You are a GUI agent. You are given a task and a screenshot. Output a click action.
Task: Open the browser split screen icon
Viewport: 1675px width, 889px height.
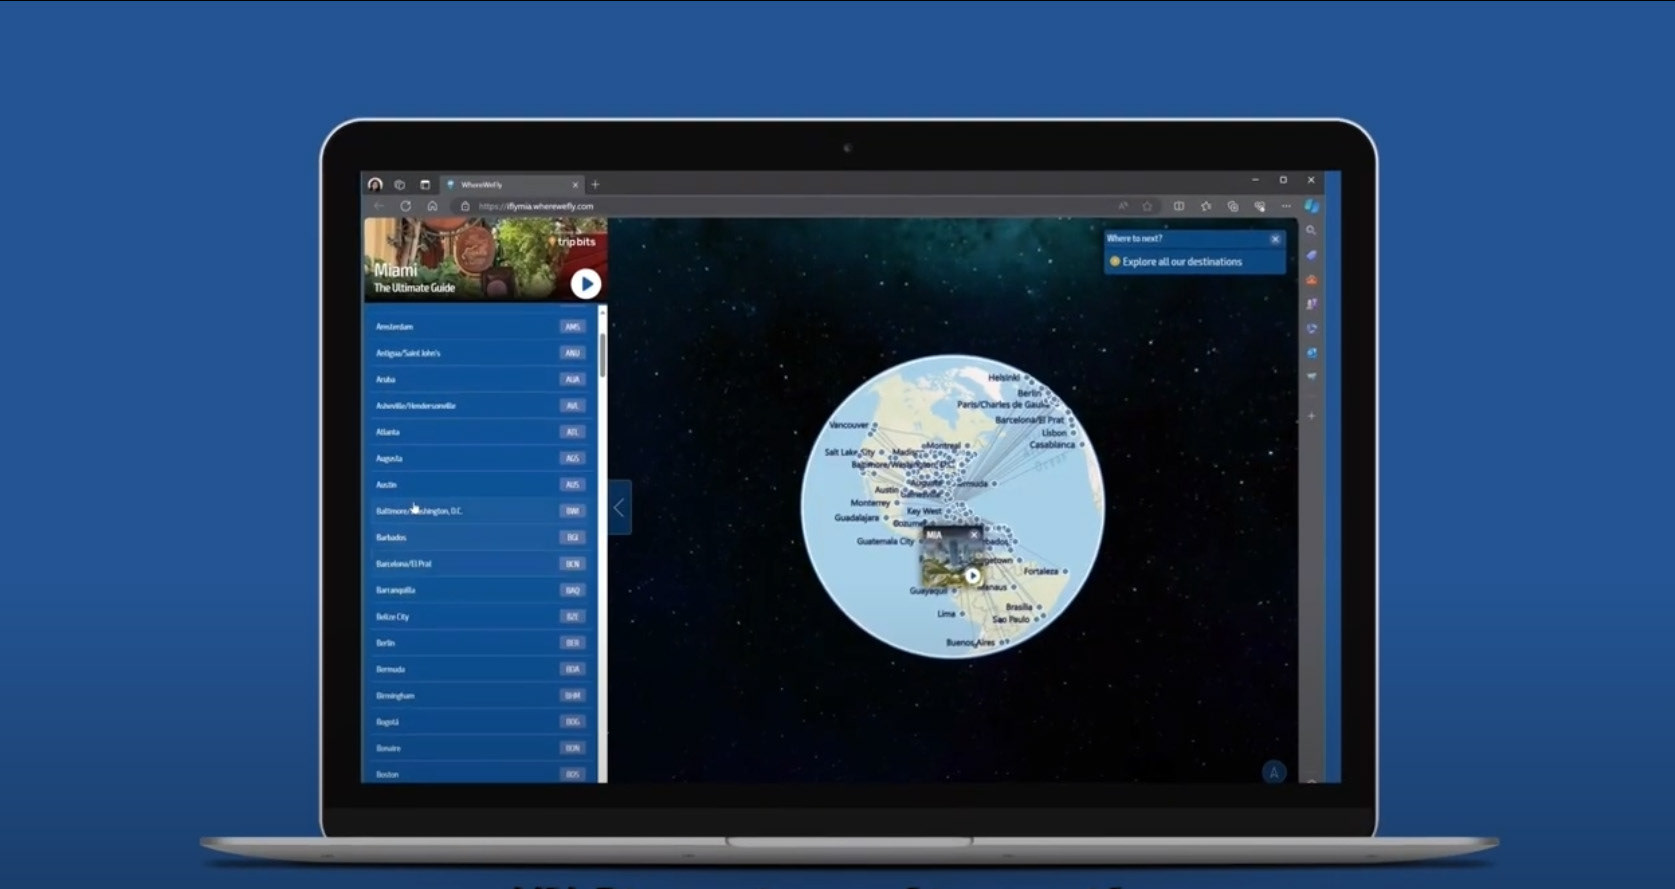point(1179,206)
